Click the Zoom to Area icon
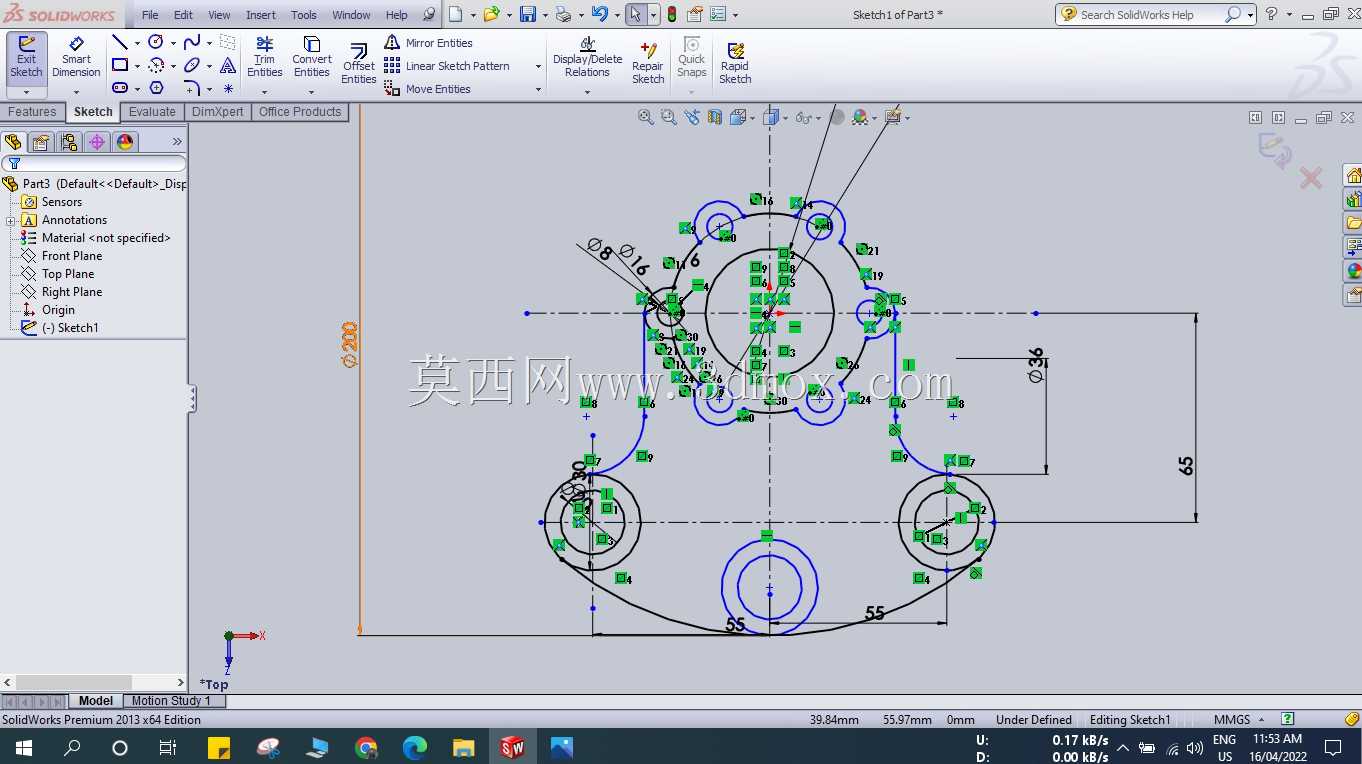 pos(668,117)
